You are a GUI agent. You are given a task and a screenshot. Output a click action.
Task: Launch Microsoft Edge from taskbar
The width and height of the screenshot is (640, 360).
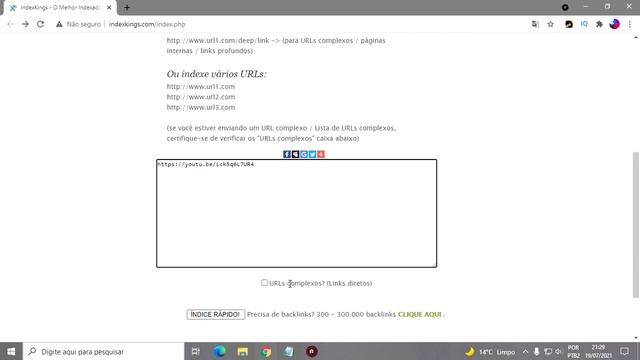pos(219,351)
